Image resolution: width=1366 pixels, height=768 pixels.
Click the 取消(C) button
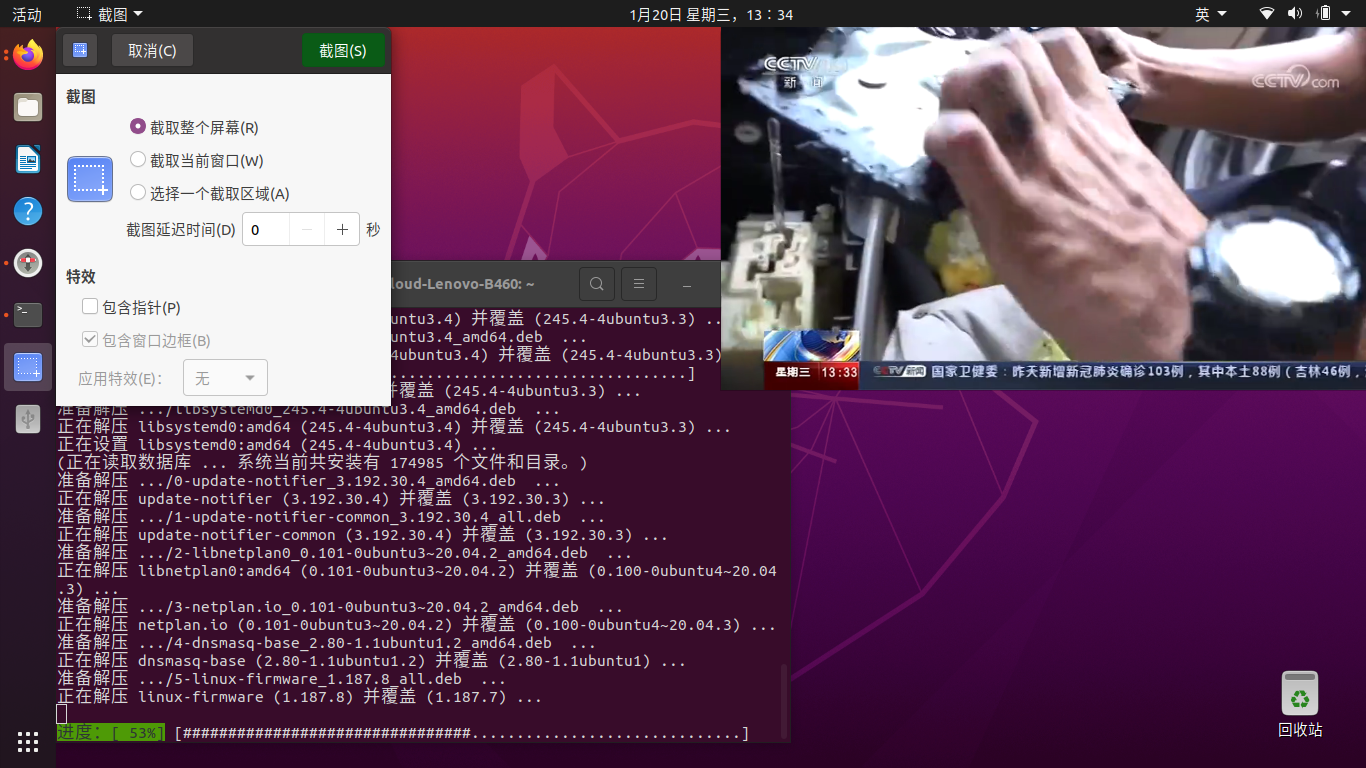pyautogui.click(x=152, y=50)
